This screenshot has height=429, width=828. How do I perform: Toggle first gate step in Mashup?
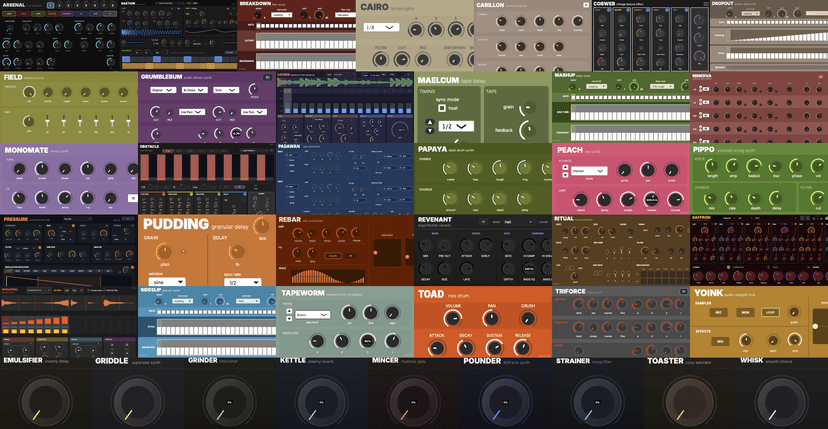pos(573,97)
